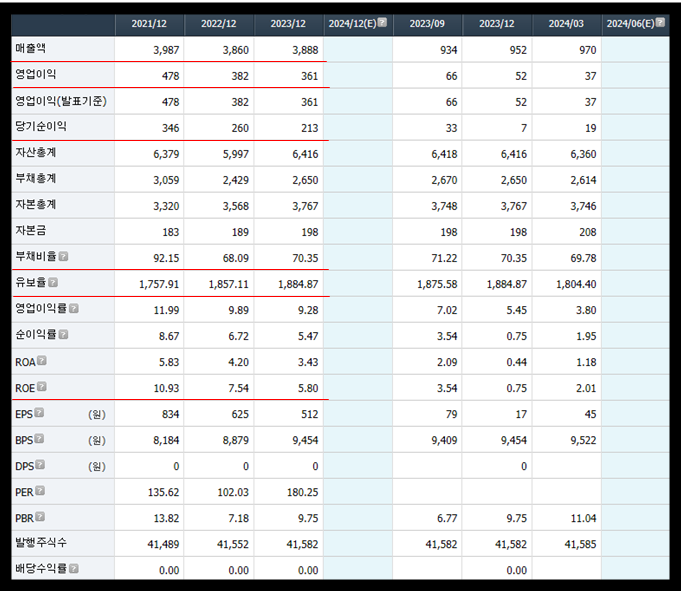Click the help icon beside 2024/12(E) header
This screenshot has width=681, height=591.
(x=382, y=22)
